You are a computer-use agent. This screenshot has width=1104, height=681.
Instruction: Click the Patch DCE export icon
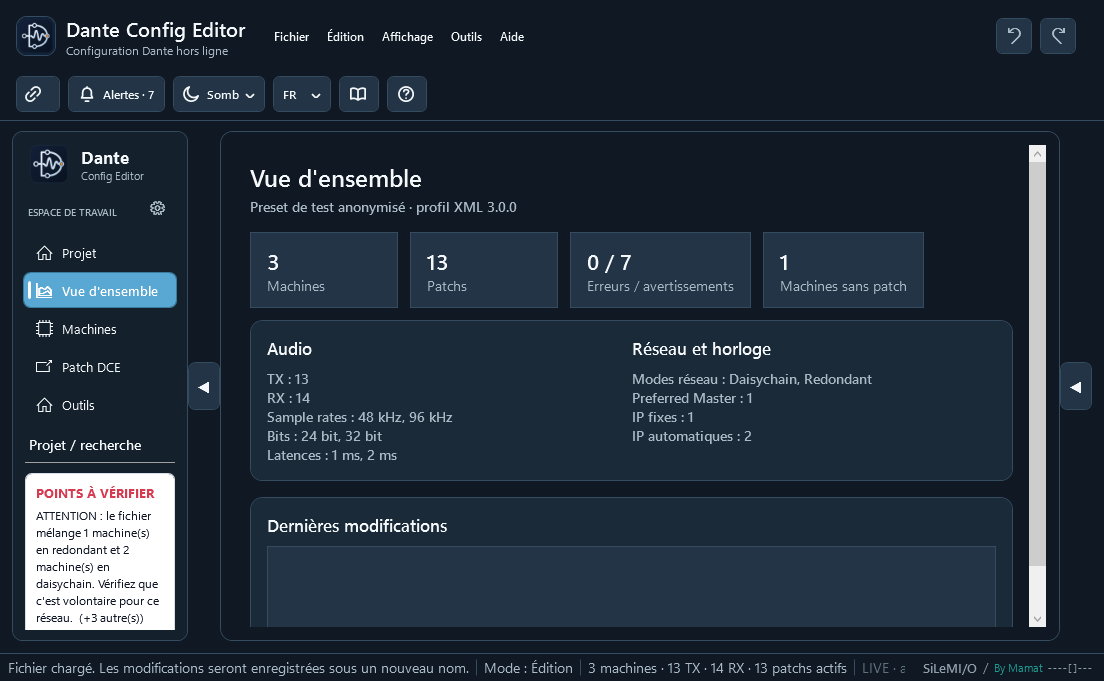(x=44, y=367)
